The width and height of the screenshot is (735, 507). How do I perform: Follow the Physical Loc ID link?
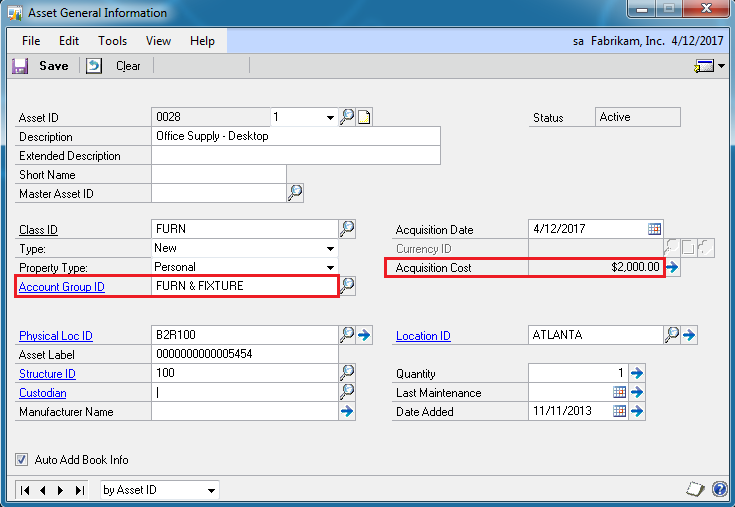(56, 336)
